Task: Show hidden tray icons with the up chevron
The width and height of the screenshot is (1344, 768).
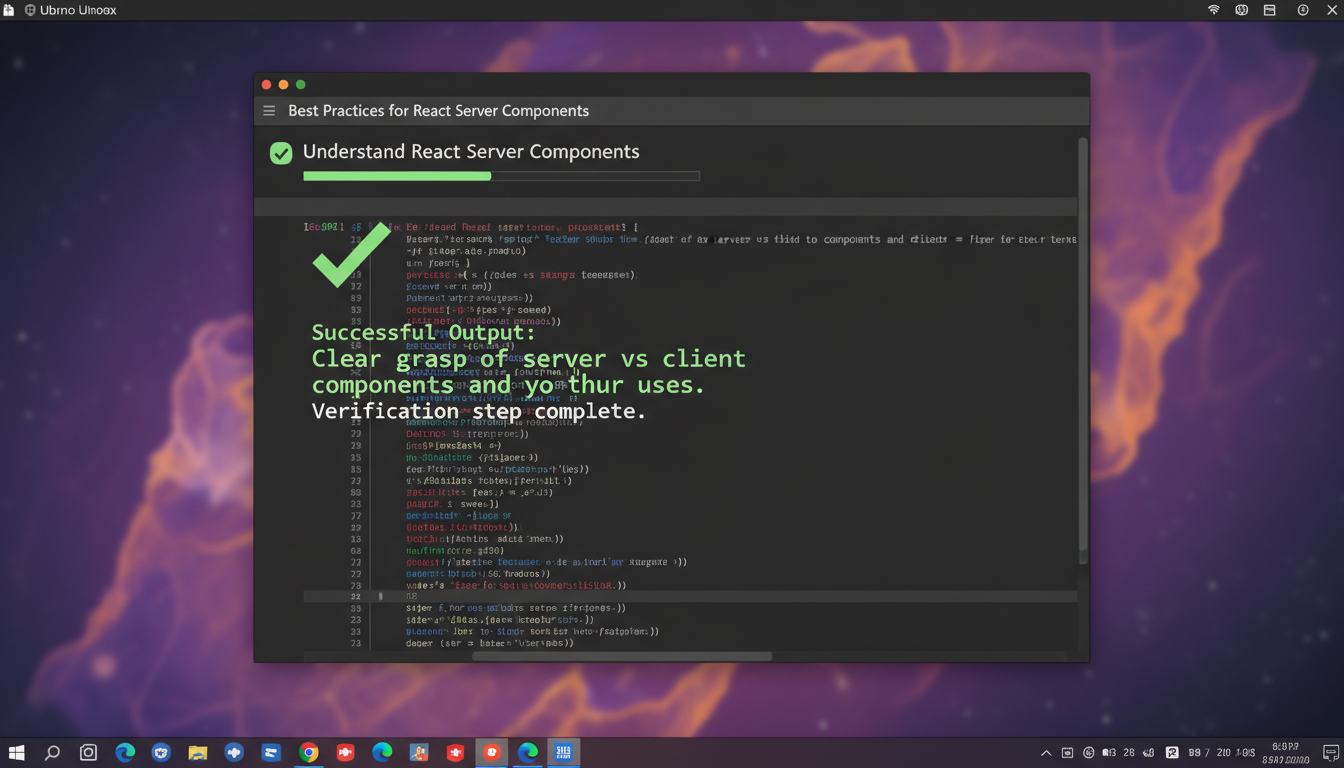Action: [1046, 753]
